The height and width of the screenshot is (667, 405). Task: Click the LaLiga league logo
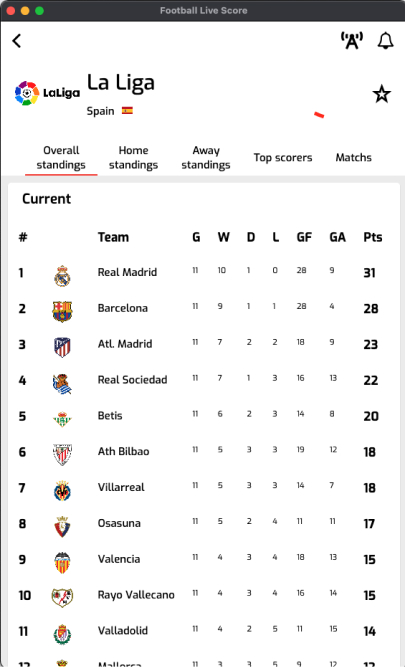(47, 93)
